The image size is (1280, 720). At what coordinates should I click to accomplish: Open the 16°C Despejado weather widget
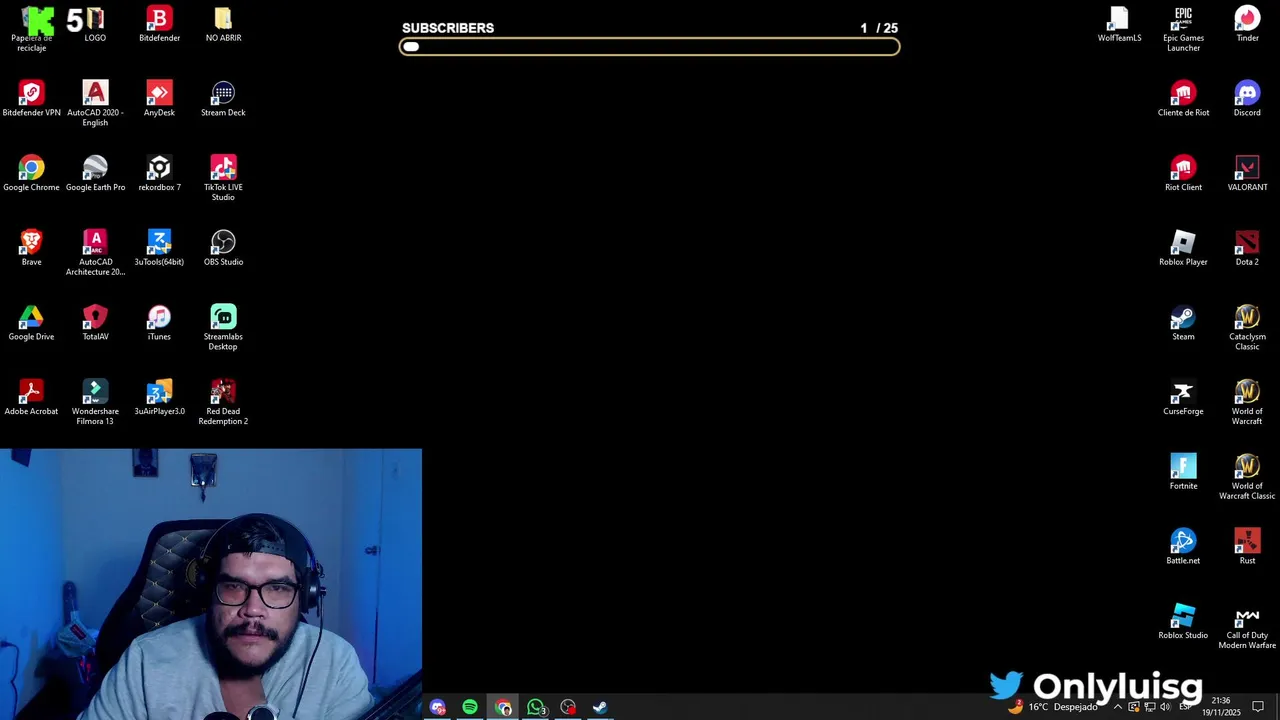point(1053,707)
